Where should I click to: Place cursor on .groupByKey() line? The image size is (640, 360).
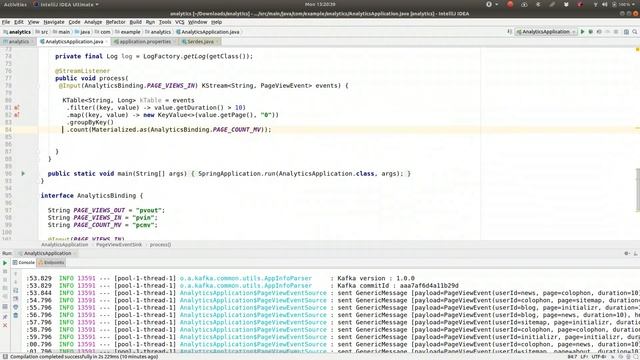click(x=91, y=122)
